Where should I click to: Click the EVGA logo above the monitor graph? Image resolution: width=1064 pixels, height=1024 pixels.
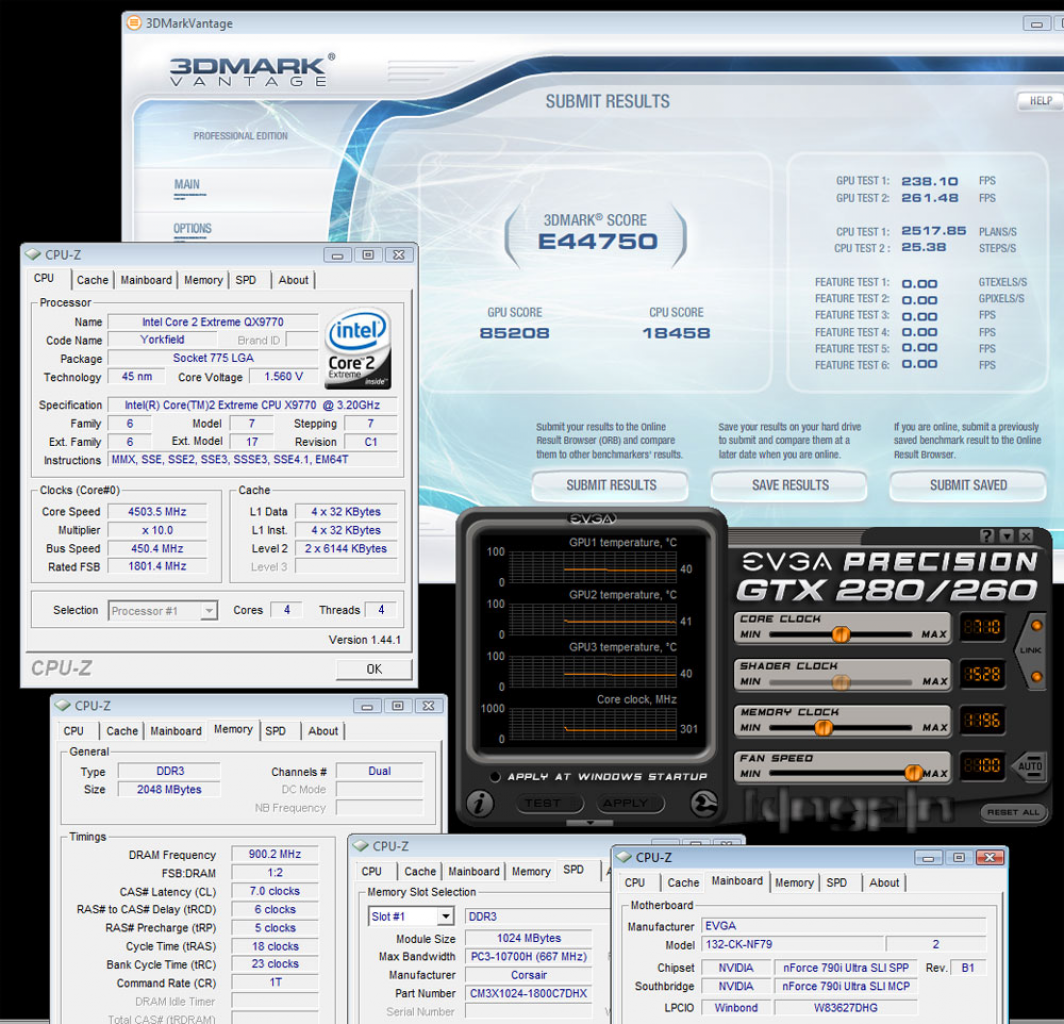click(592, 518)
